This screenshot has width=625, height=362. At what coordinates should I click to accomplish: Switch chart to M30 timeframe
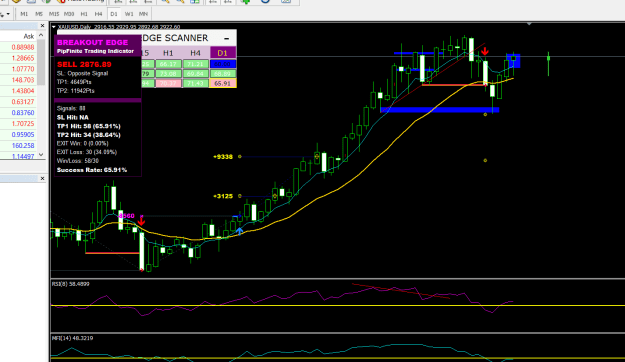click(x=69, y=14)
